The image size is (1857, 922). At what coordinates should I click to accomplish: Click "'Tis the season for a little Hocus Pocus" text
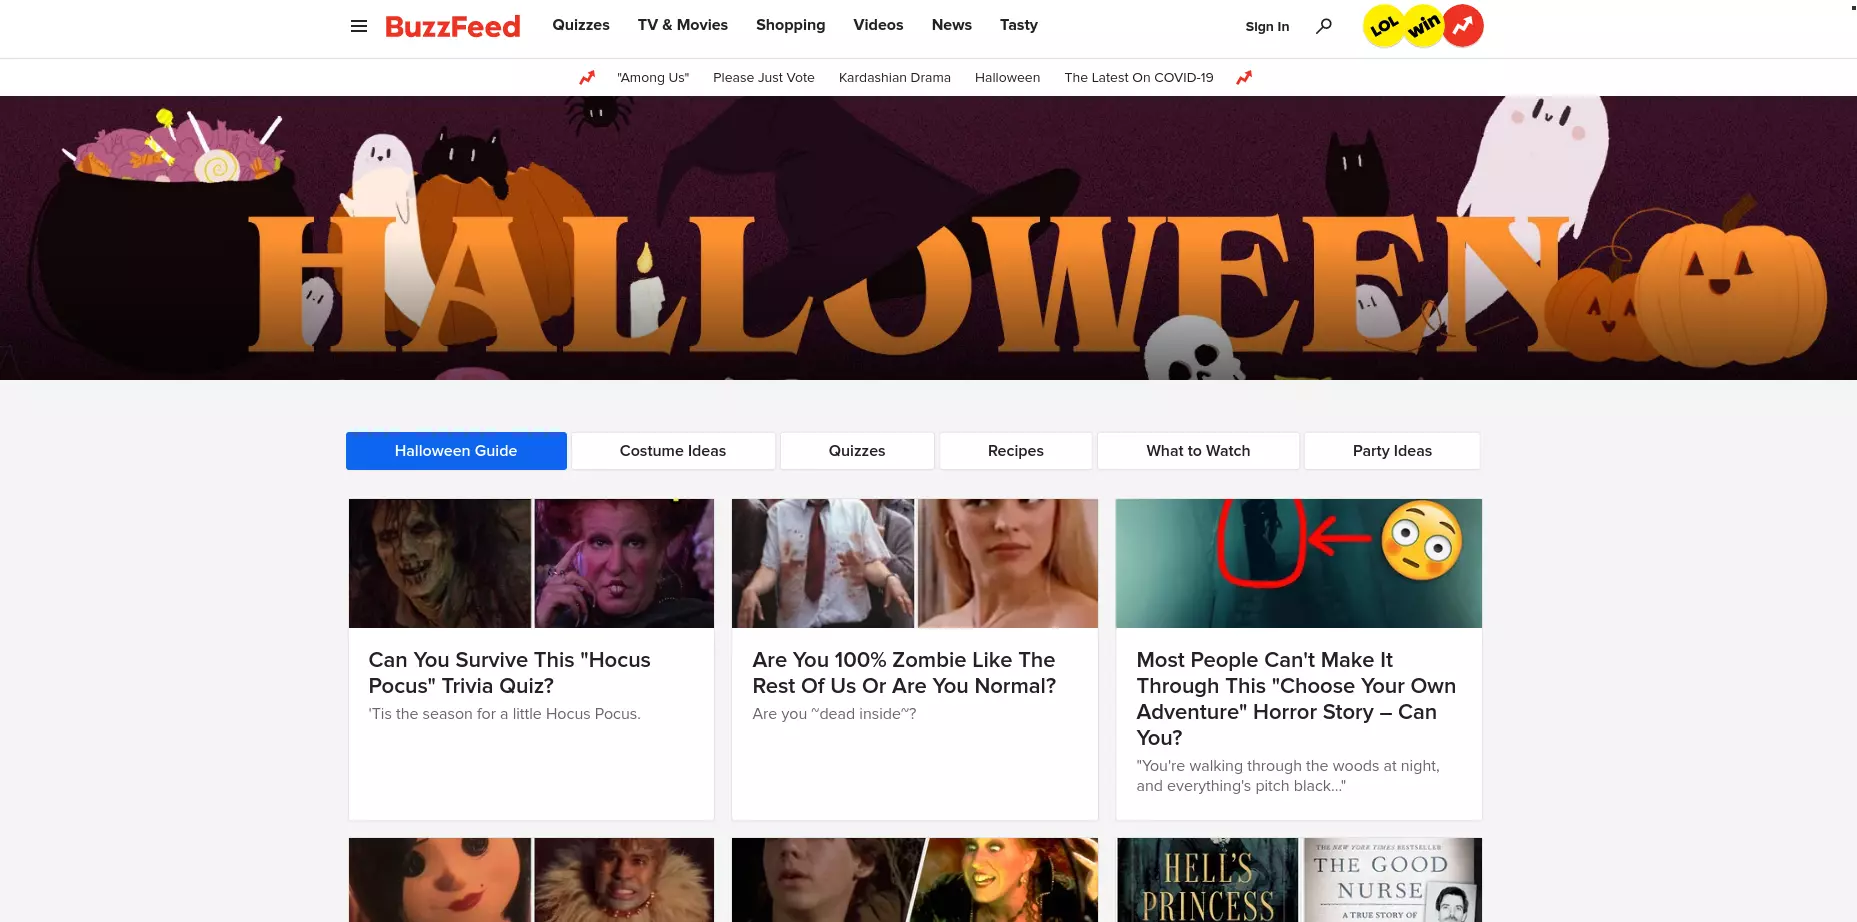coord(504,714)
